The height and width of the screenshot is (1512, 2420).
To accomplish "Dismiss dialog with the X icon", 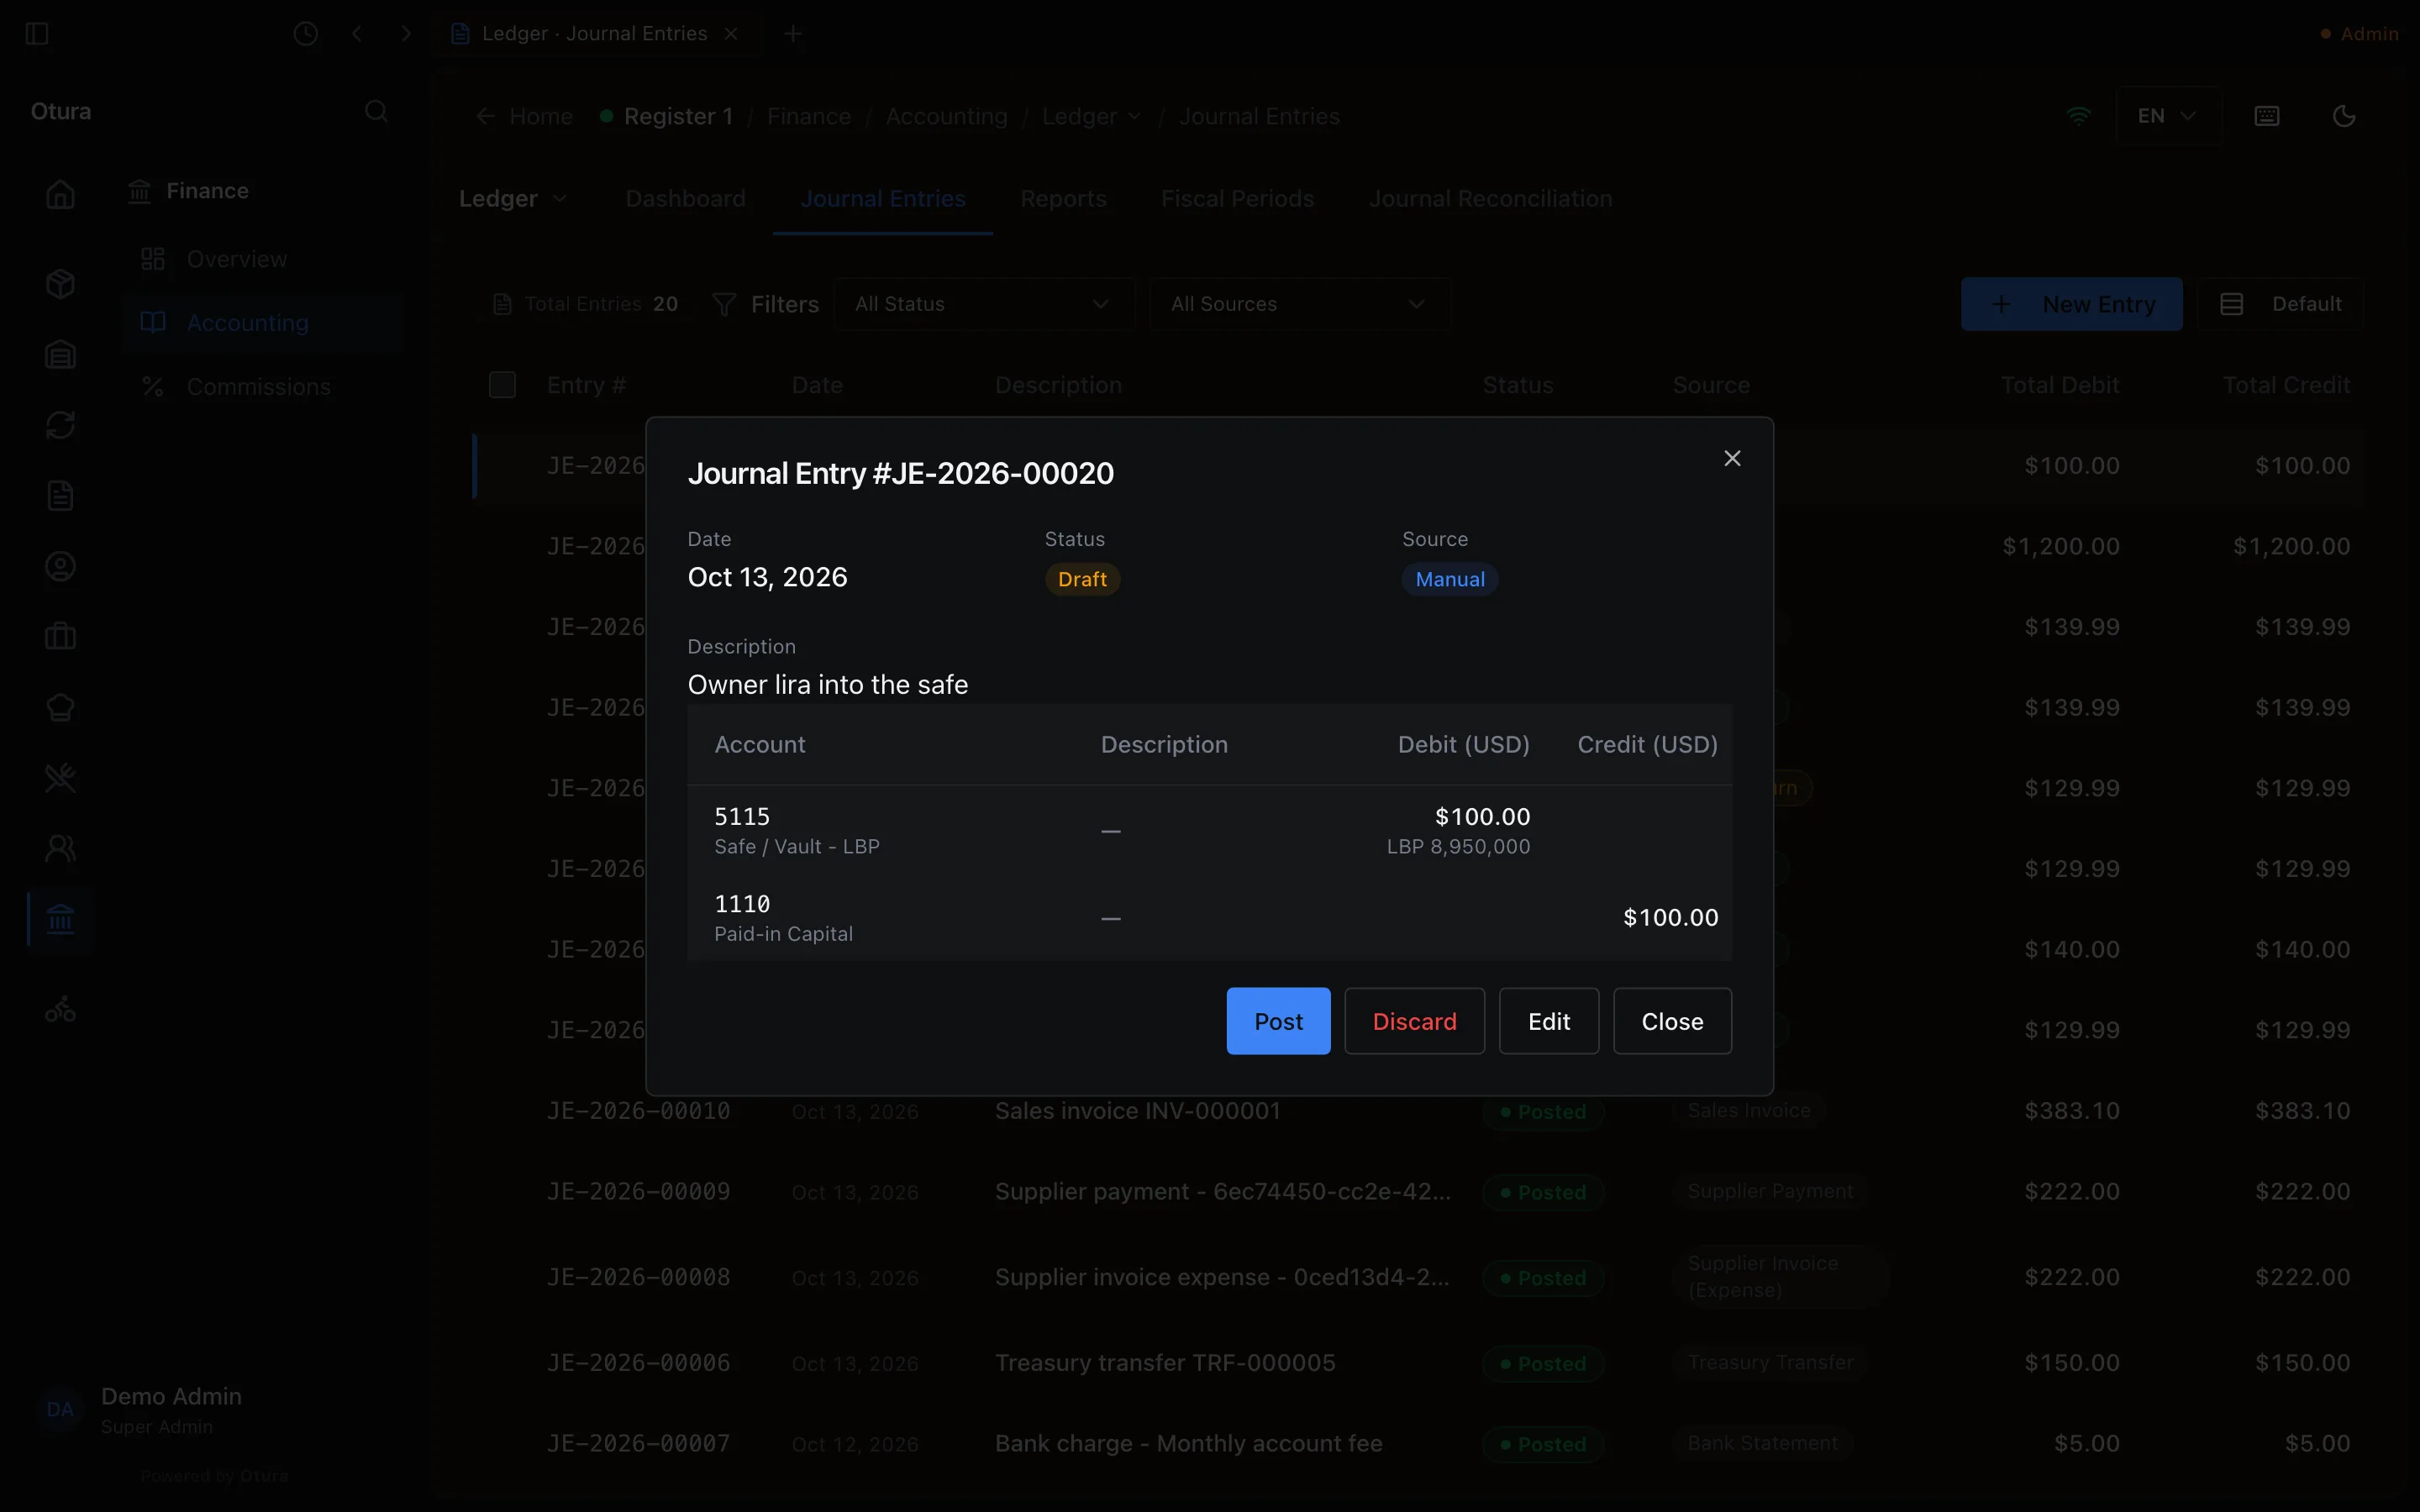I will click(x=1733, y=458).
